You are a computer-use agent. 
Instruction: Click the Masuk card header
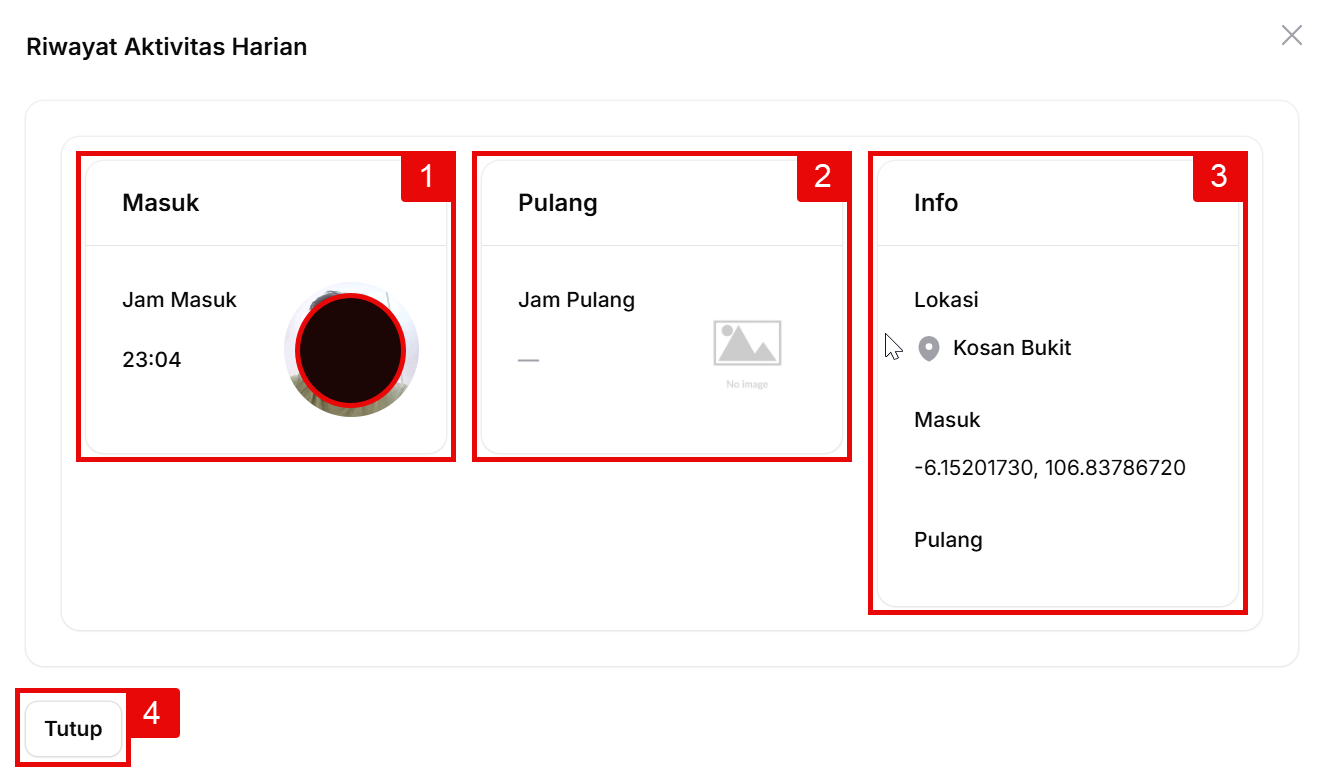pyautogui.click(x=161, y=203)
